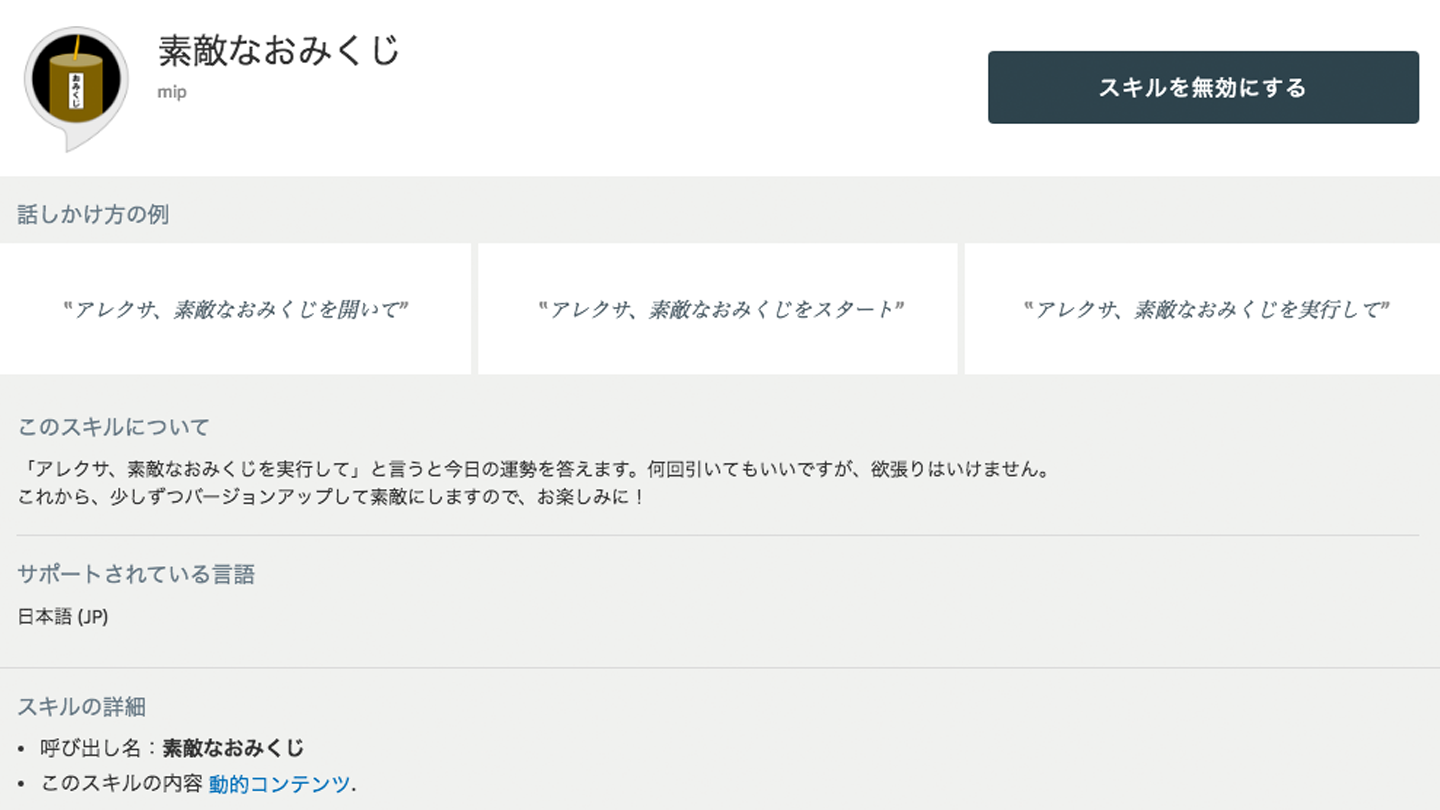
Task: Click the description line starting with これから
Action: click(x=331, y=496)
